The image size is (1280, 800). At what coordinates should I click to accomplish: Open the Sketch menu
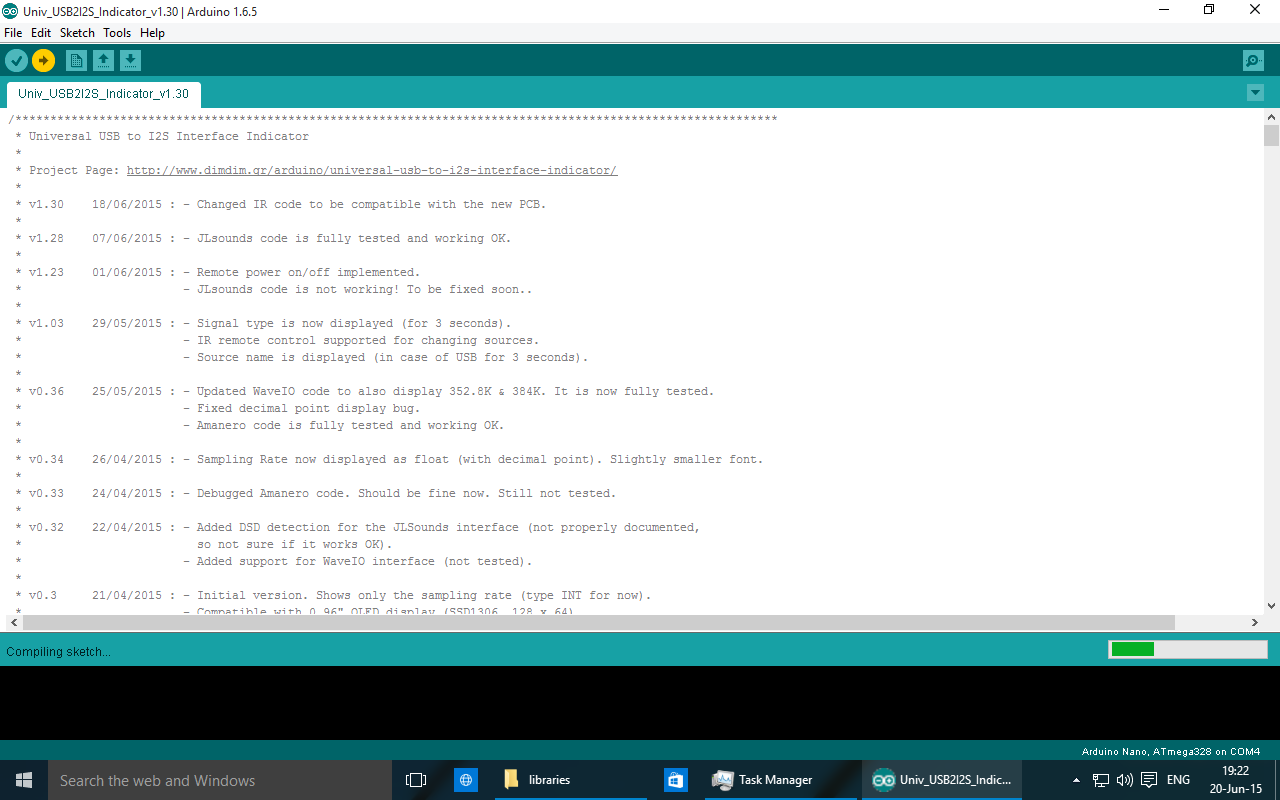[x=77, y=33]
